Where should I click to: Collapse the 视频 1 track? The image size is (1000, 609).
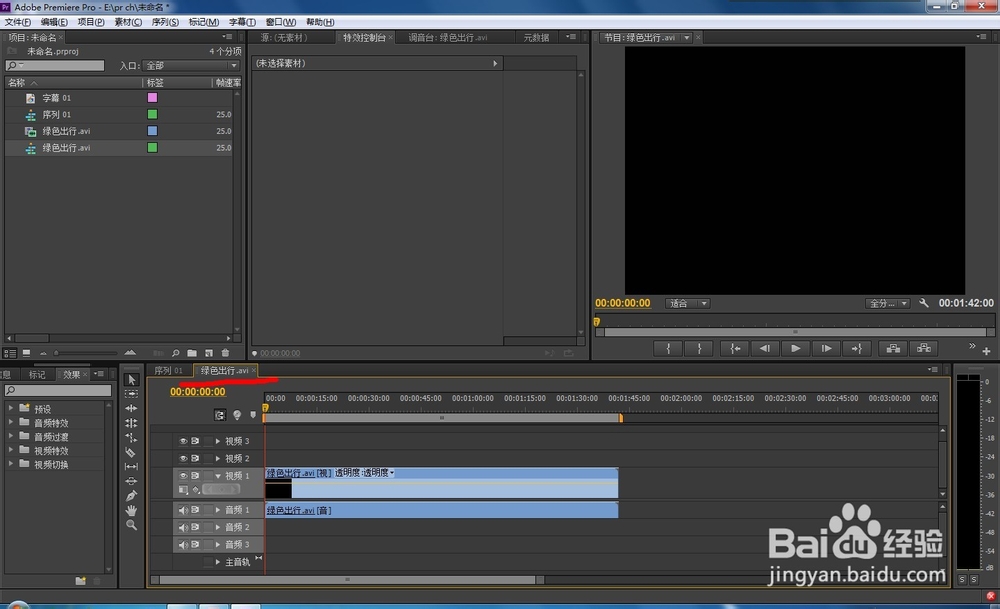[218, 476]
